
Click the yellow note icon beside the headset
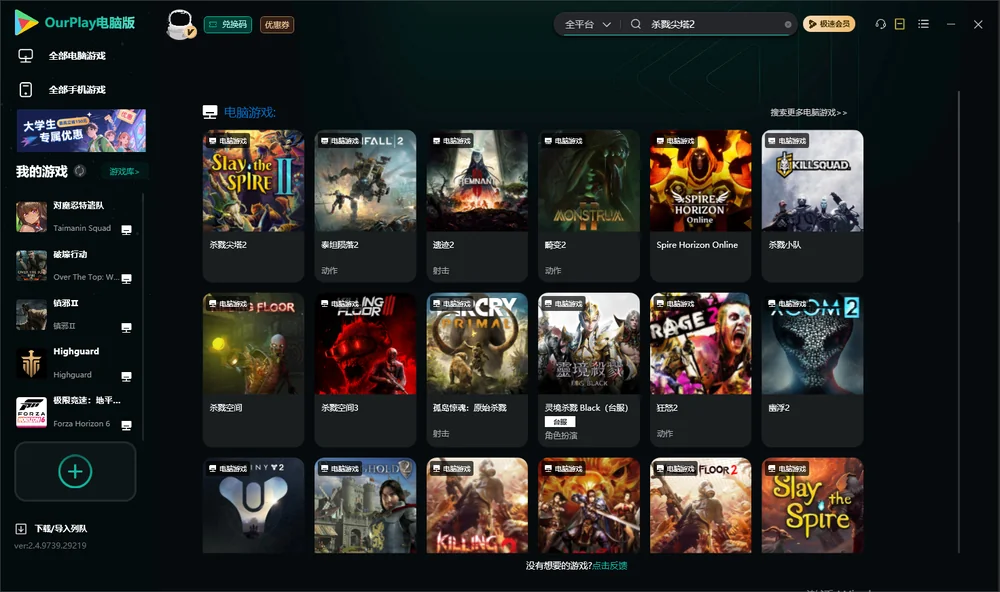[x=900, y=24]
